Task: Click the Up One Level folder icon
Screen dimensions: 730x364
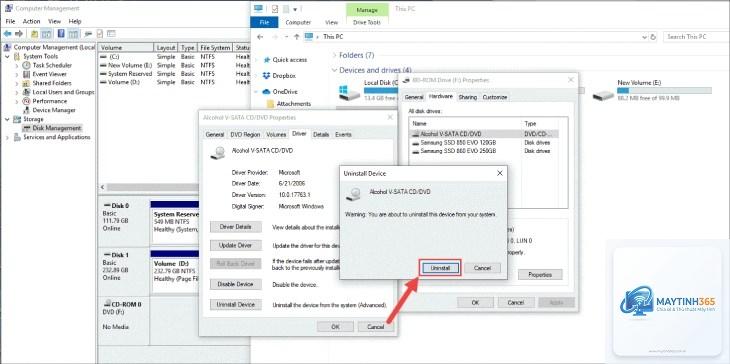Action: 34,34
